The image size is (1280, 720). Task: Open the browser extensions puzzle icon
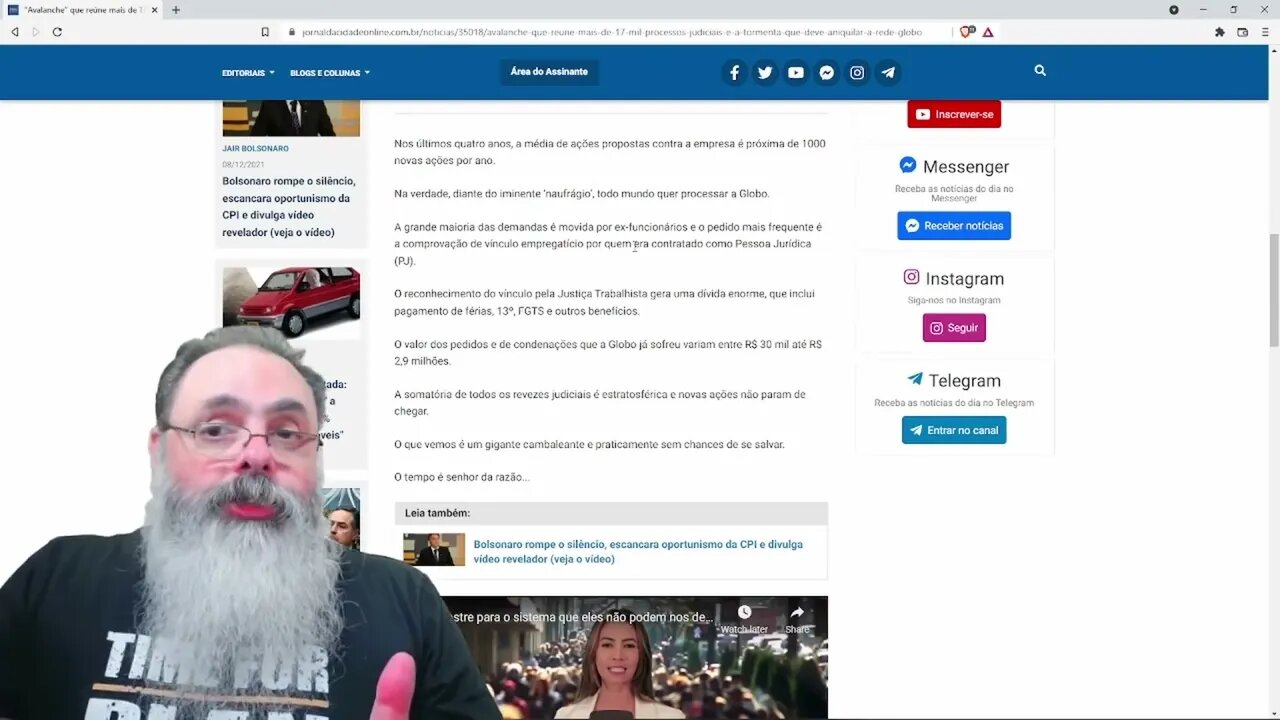1220,32
